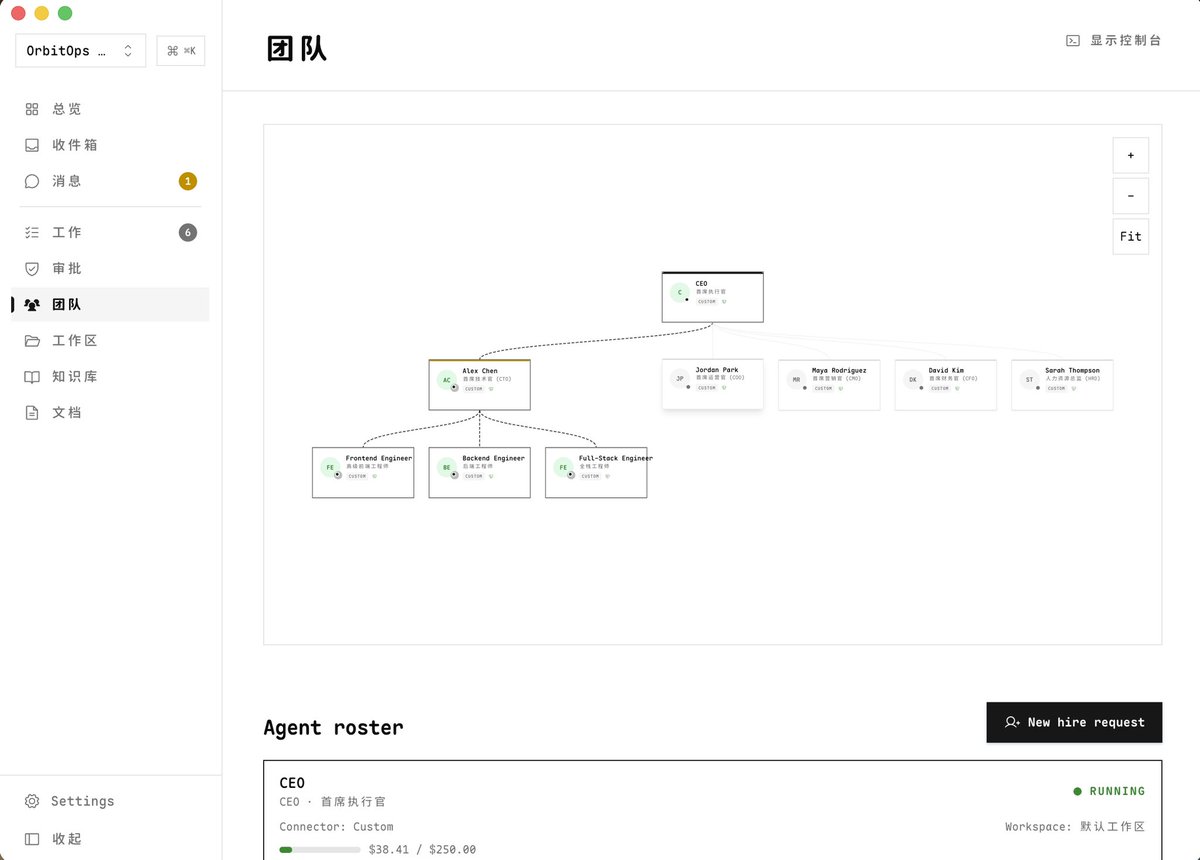Click the Fit button on the chart
Screen dimensions: 1200x860
[x=1131, y=236]
